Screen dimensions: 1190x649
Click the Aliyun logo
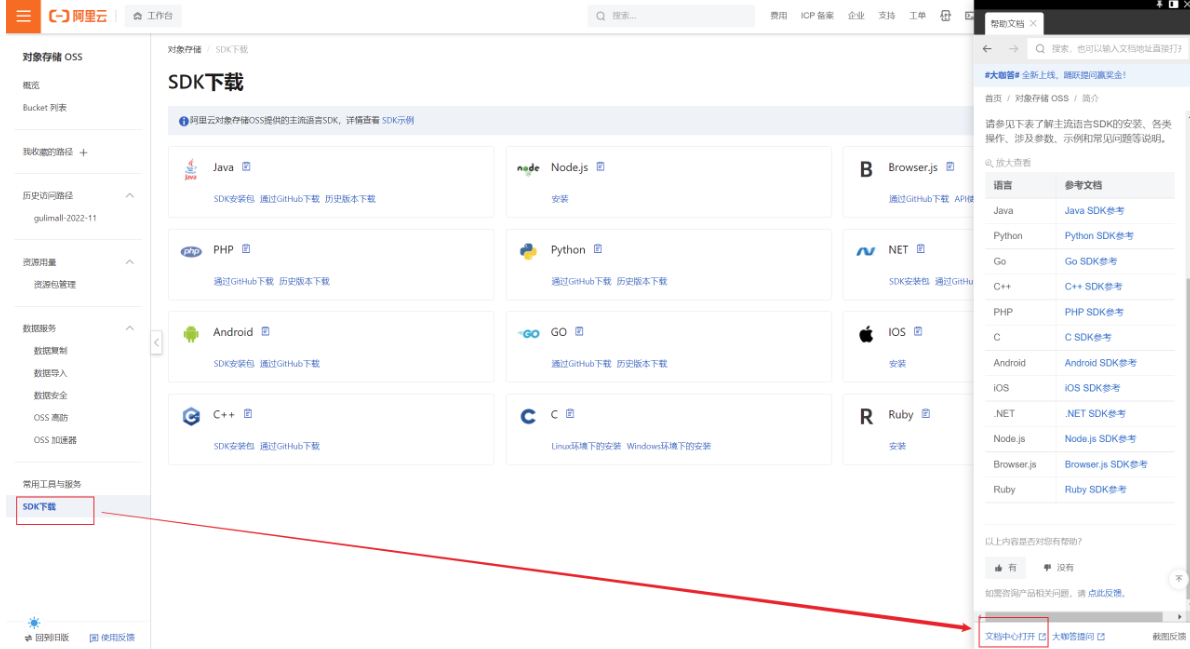click(78, 16)
